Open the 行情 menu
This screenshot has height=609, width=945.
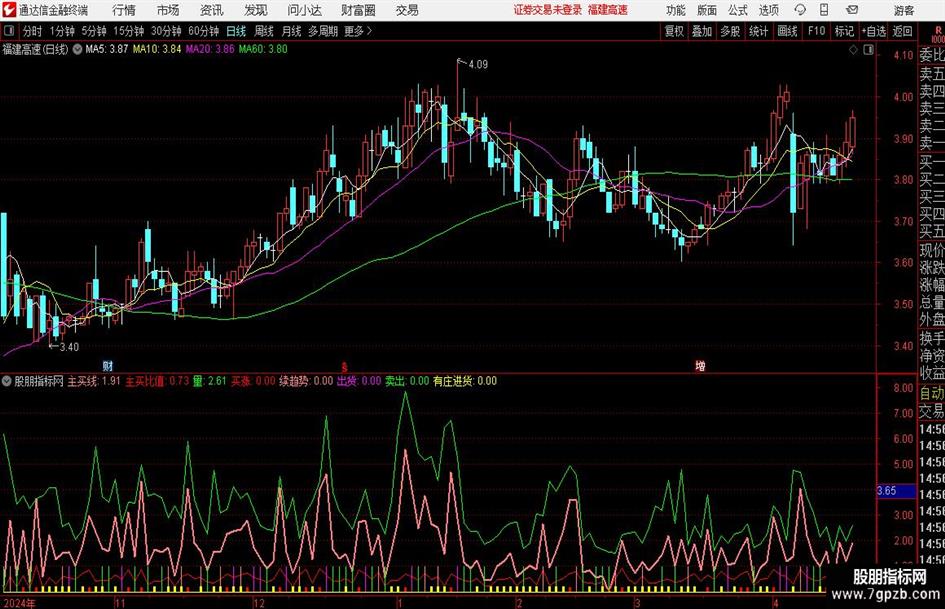pos(124,10)
